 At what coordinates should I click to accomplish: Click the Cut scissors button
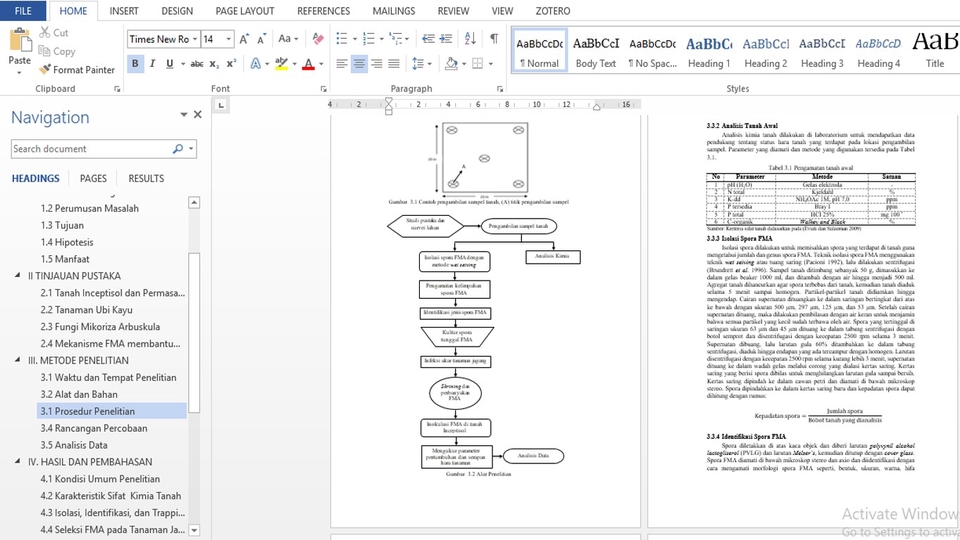coord(54,32)
